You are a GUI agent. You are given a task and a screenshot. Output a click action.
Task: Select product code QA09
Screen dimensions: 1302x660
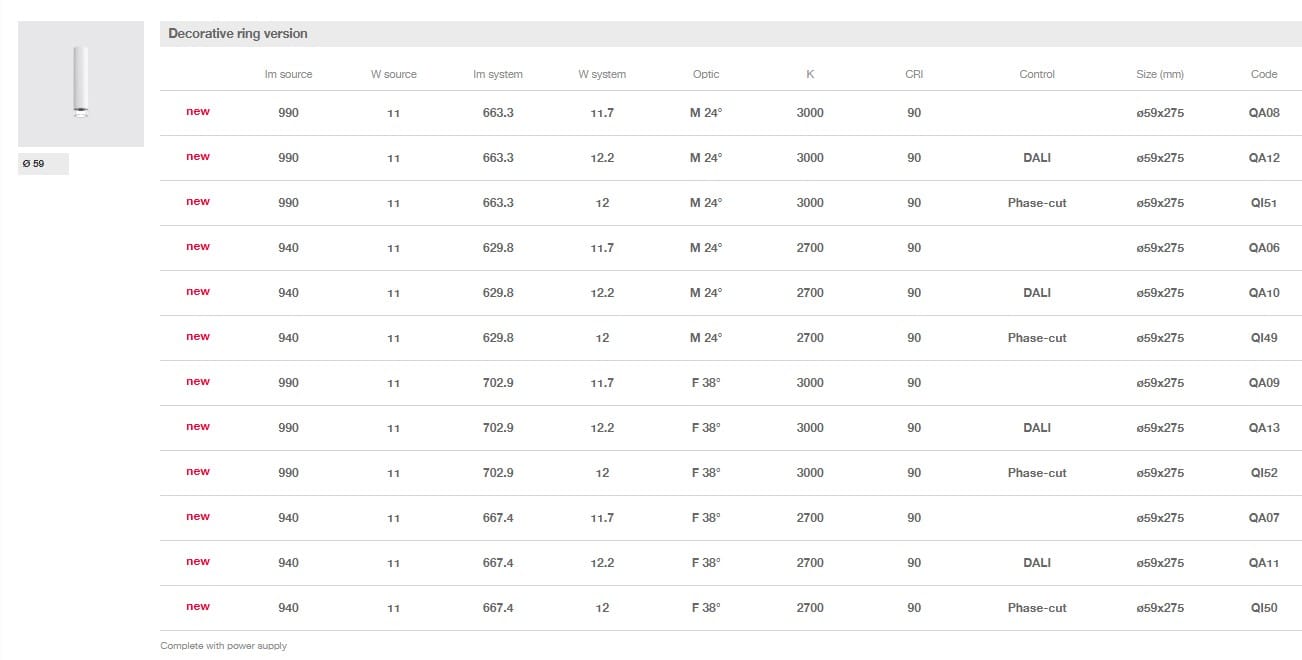pyautogui.click(x=1264, y=383)
